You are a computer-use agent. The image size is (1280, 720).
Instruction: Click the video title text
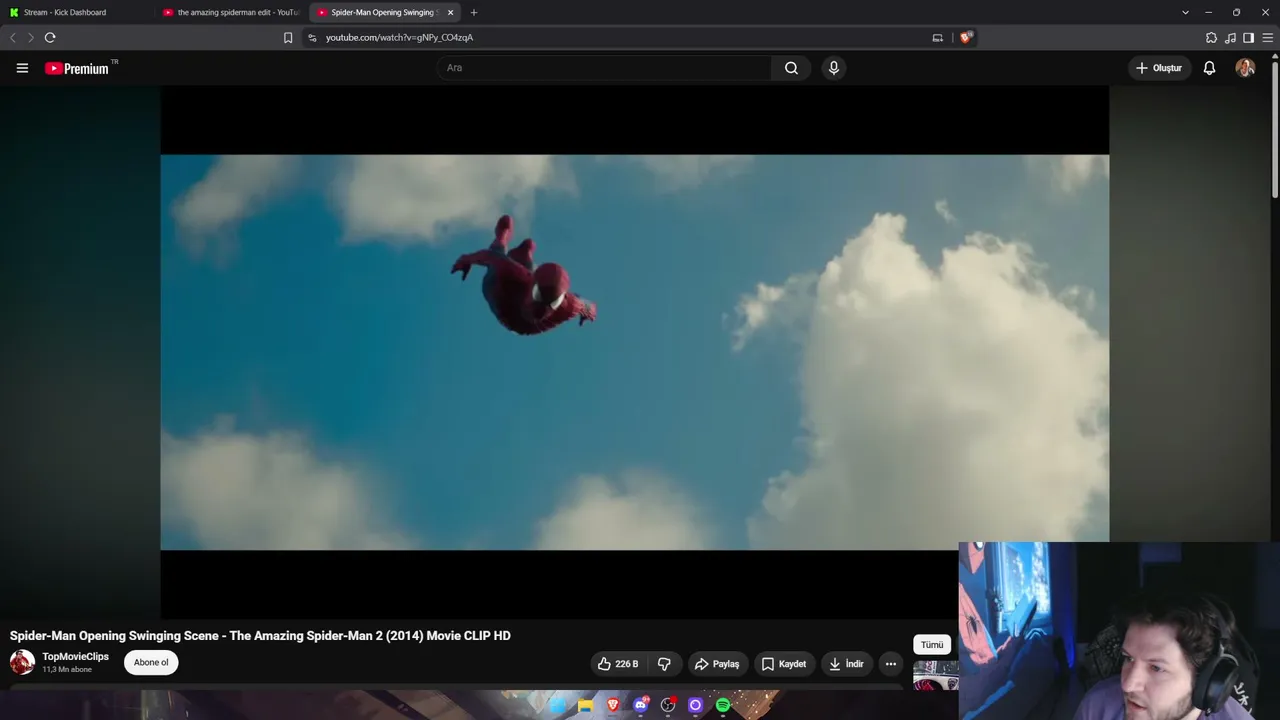(x=260, y=636)
